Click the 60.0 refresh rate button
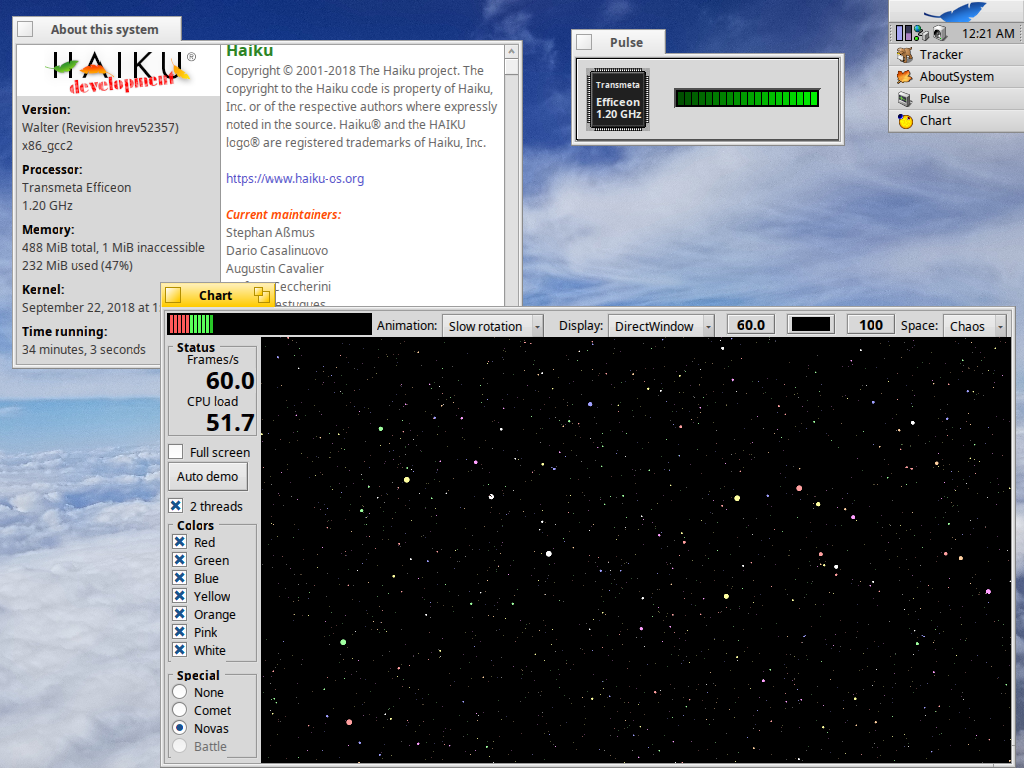The image size is (1024, 768). tap(750, 325)
